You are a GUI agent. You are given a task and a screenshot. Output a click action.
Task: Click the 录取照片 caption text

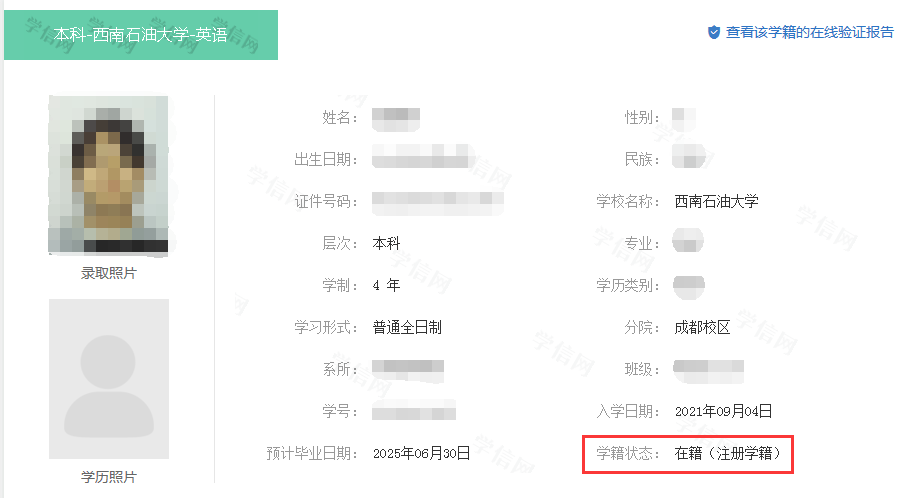[x=108, y=274]
